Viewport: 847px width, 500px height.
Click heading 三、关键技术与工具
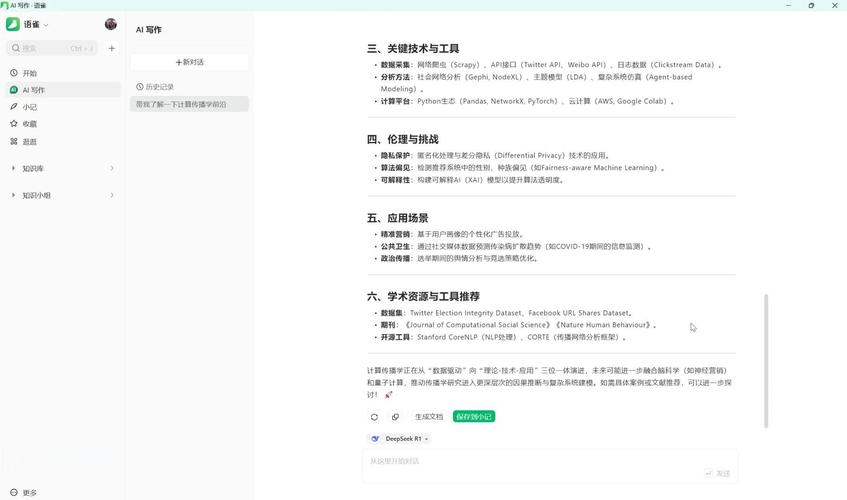[413, 49]
